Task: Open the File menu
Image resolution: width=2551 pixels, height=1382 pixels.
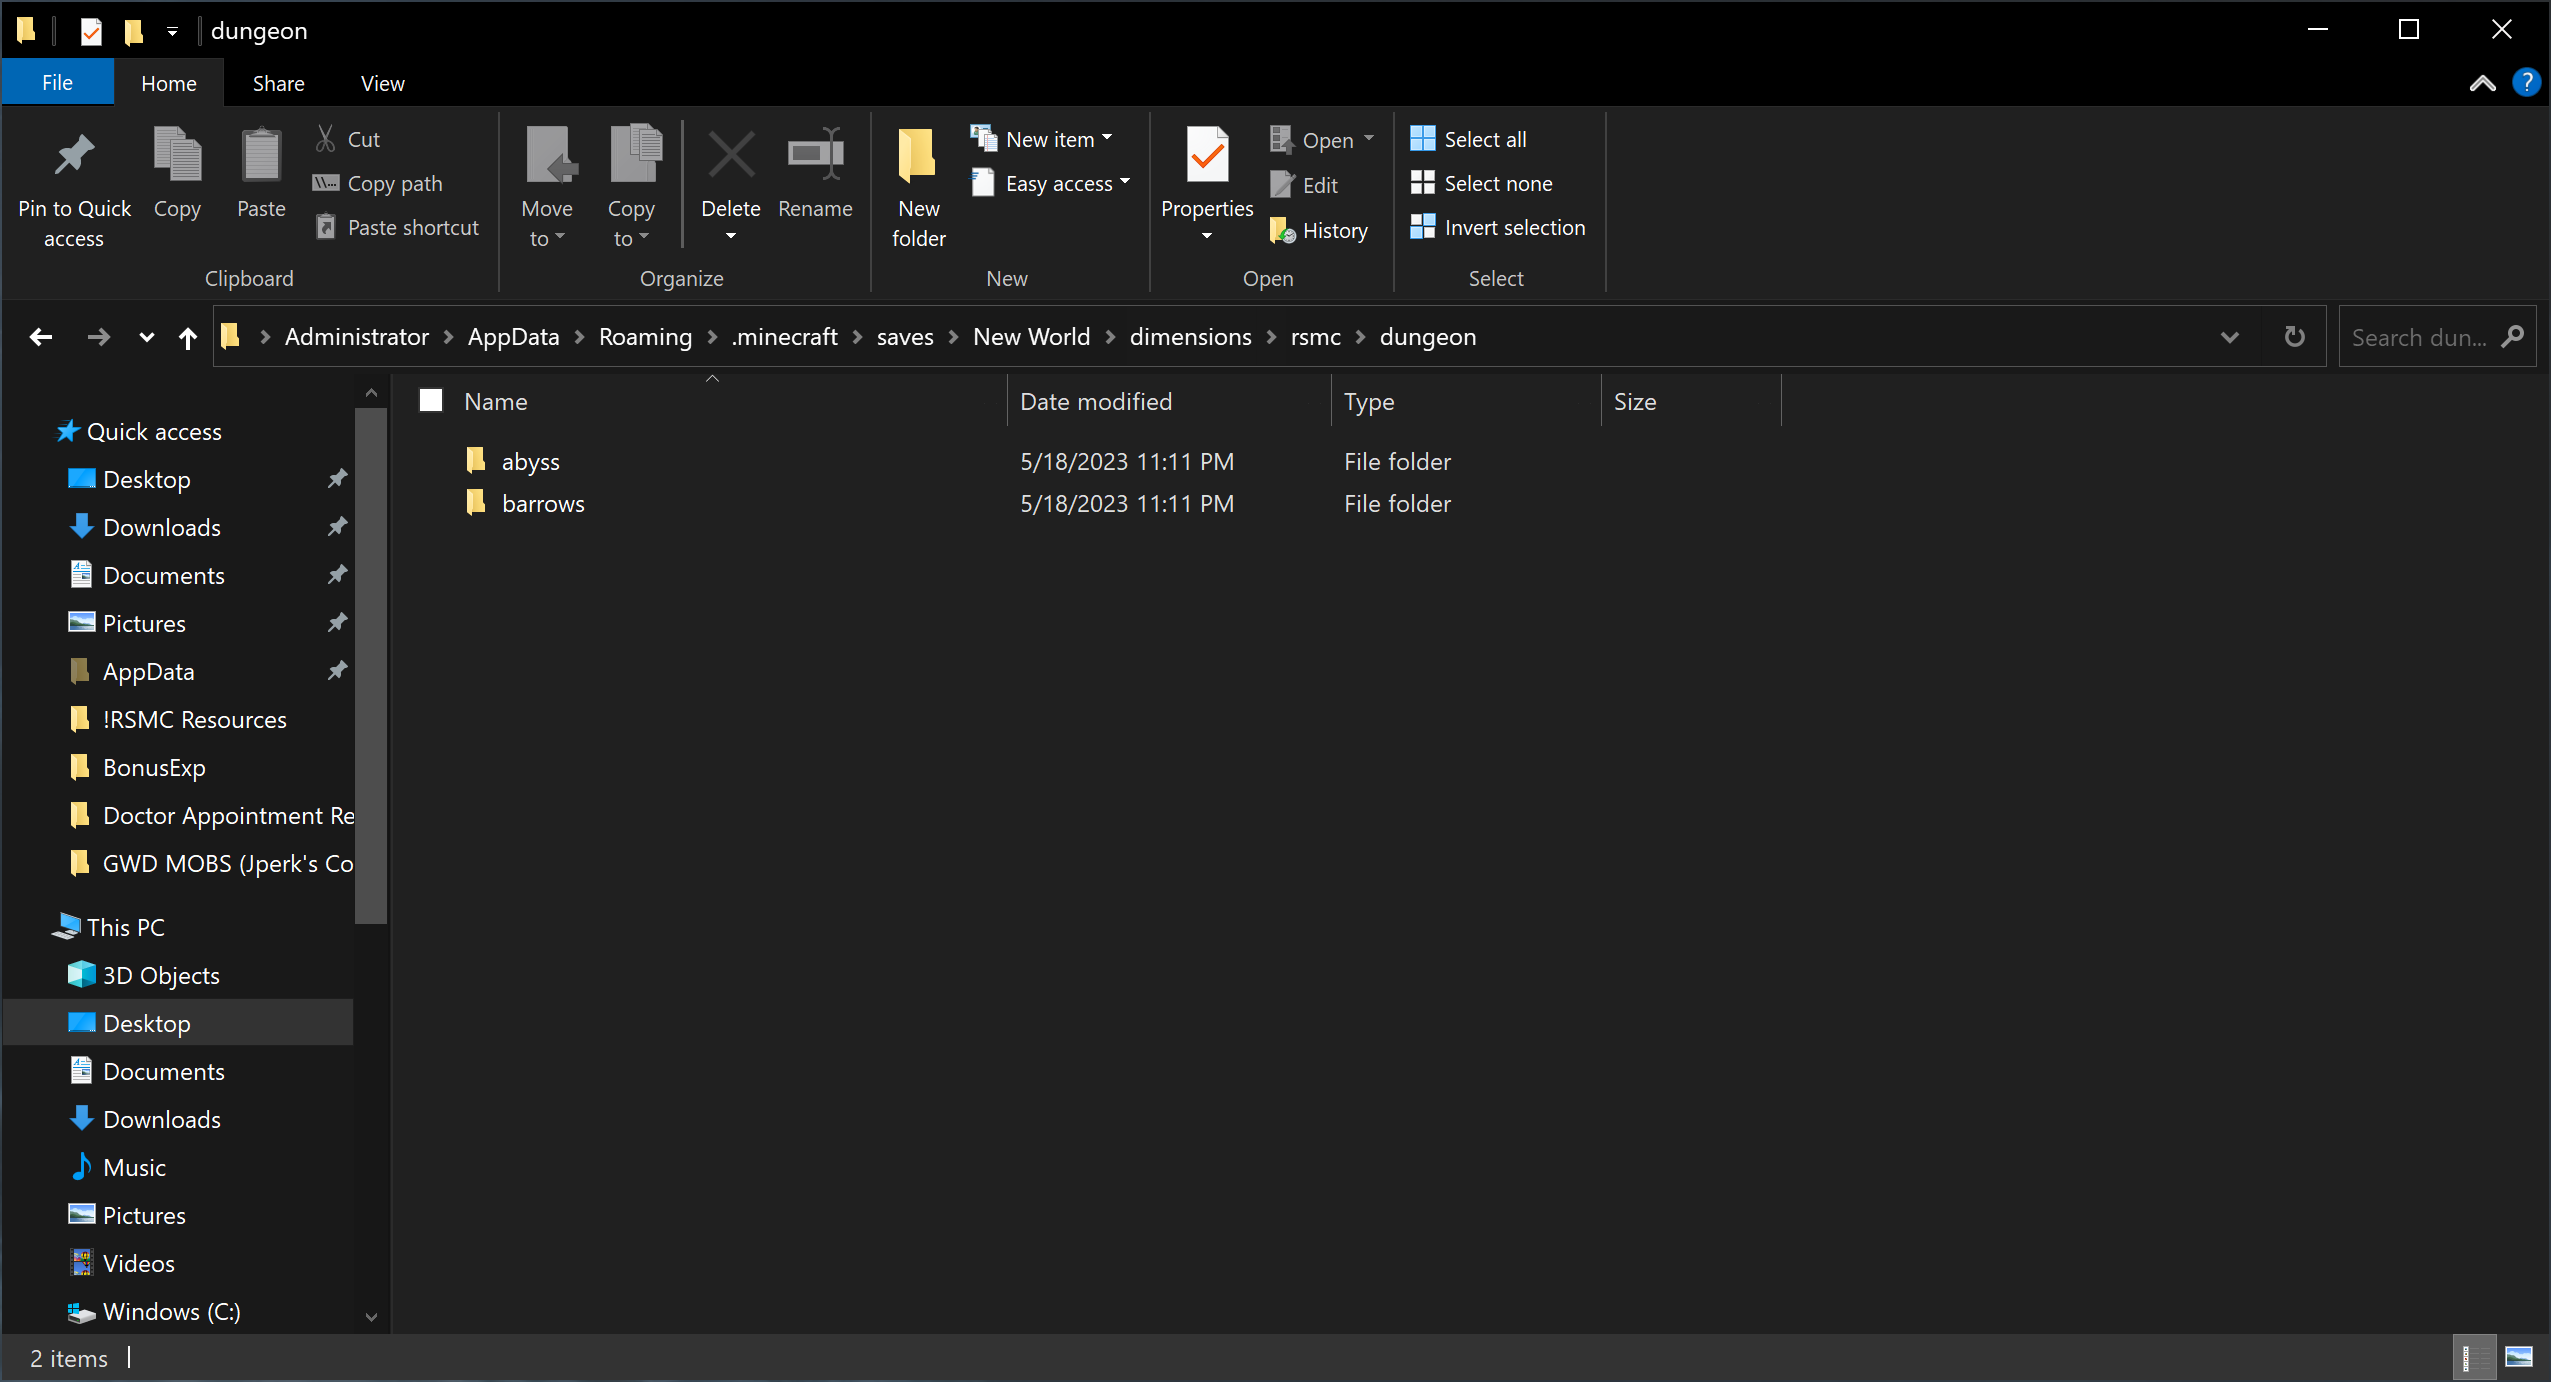Action: coord(56,82)
